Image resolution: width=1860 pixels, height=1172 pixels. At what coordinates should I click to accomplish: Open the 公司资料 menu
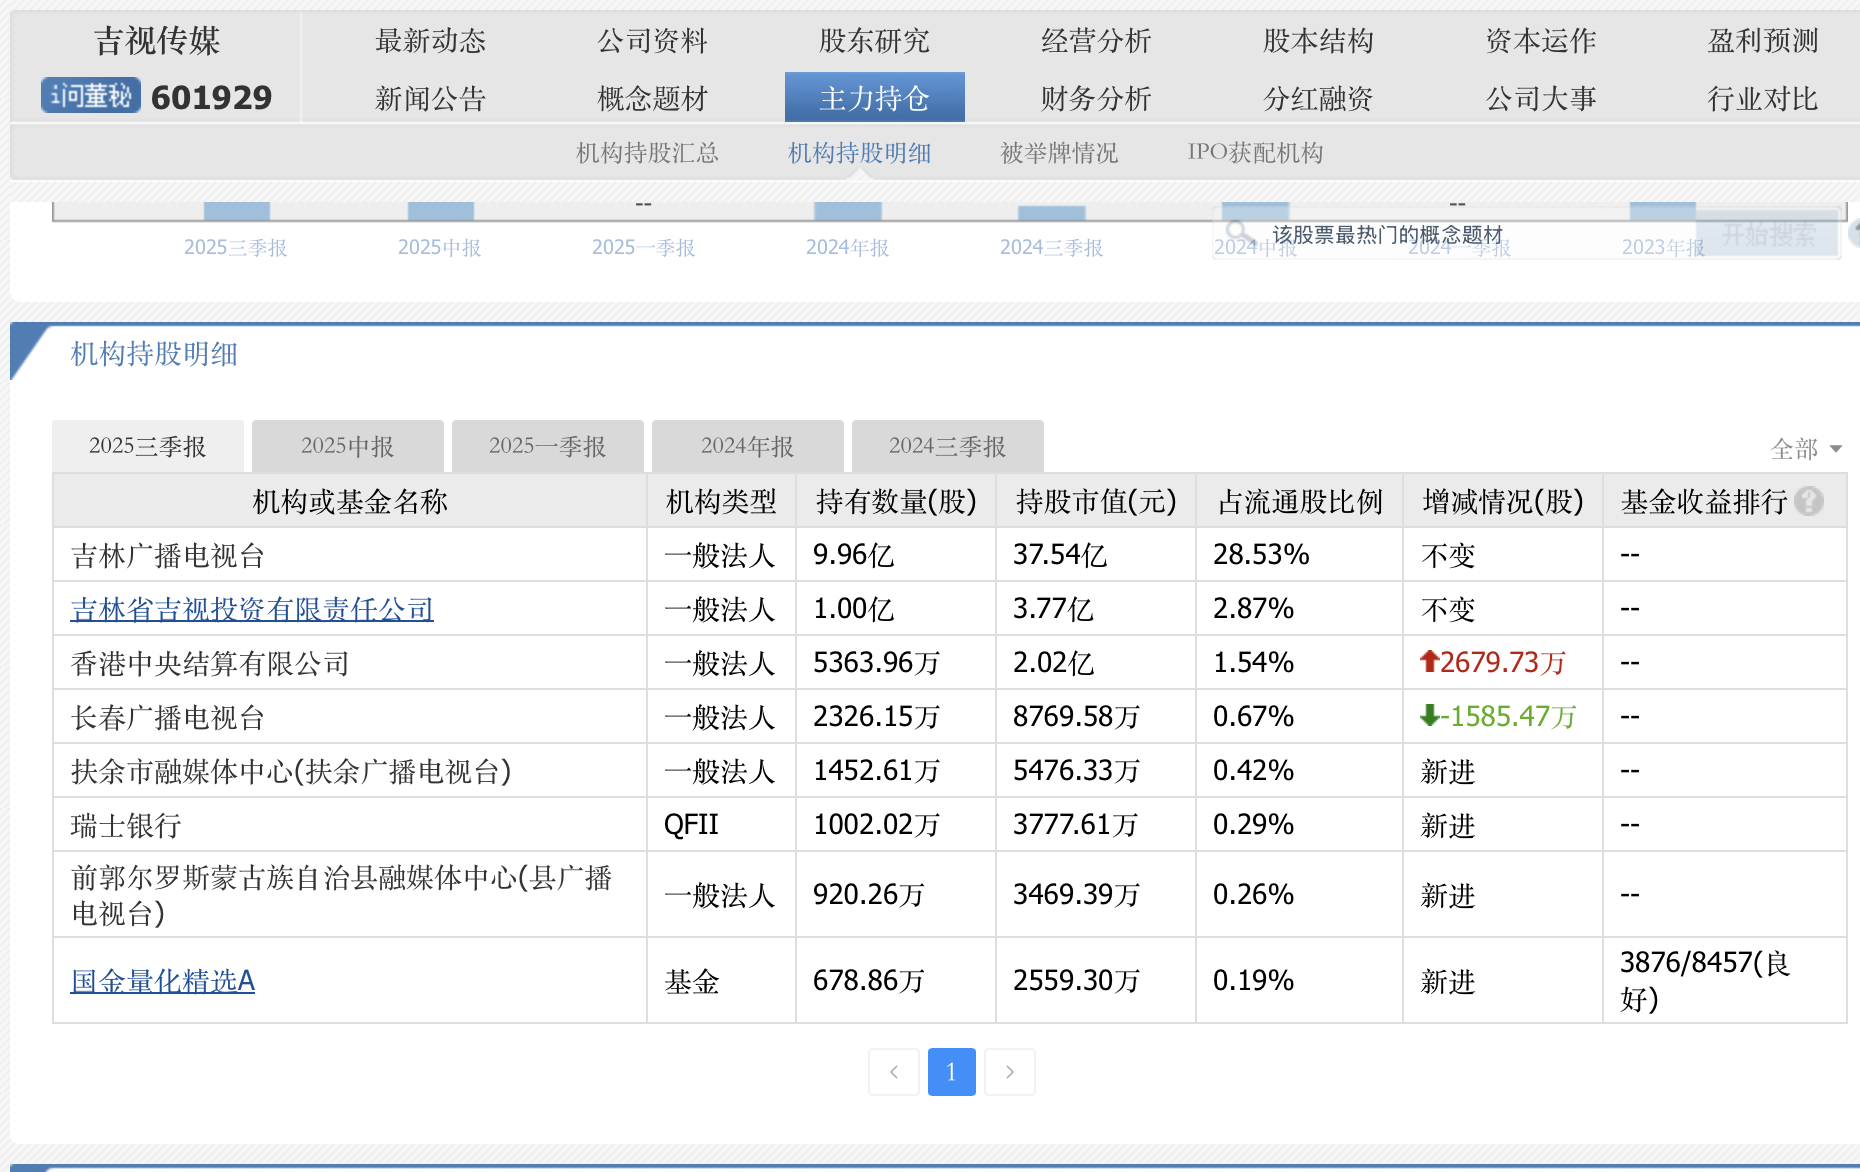(x=653, y=41)
